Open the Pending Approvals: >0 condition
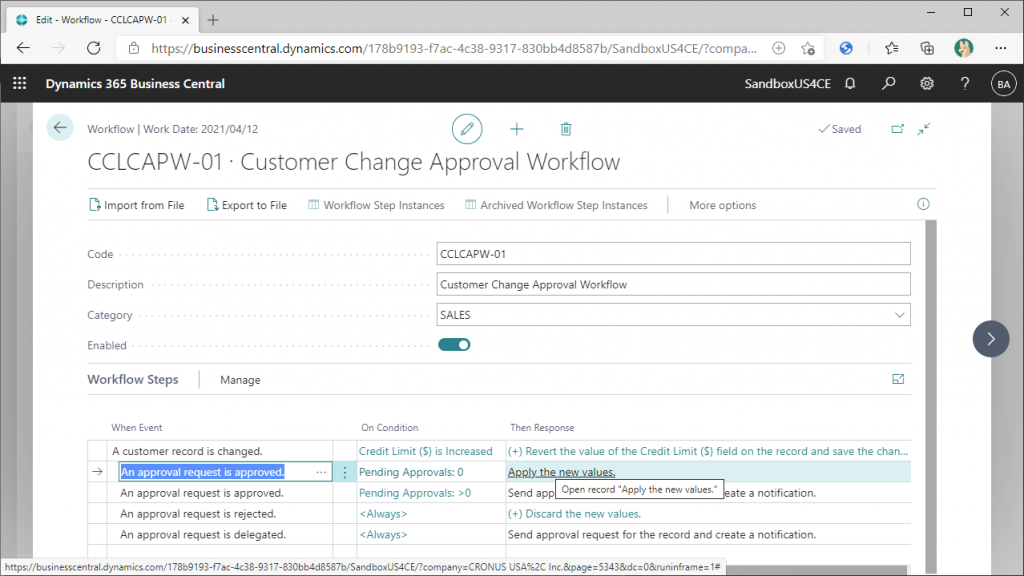1024x576 pixels. (x=415, y=493)
